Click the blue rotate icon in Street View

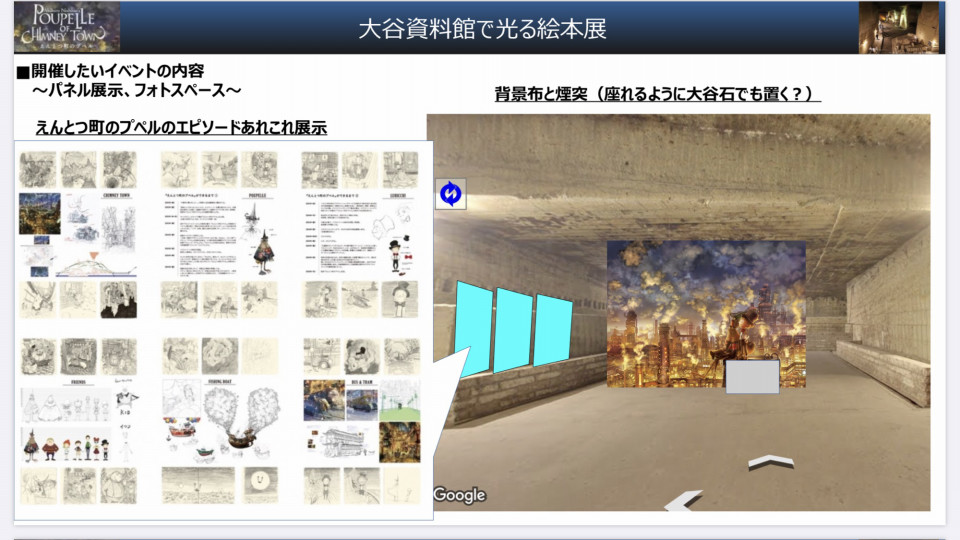(451, 193)
